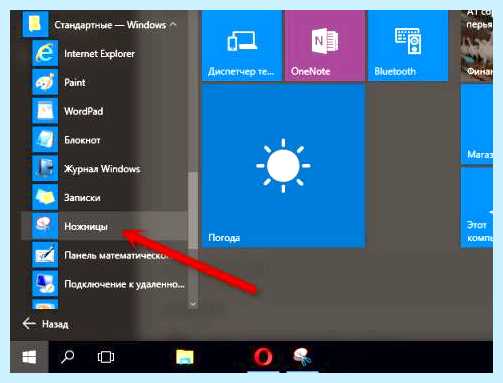Click the Windows Start button
503x383 pixels.
tap(29, 357)
